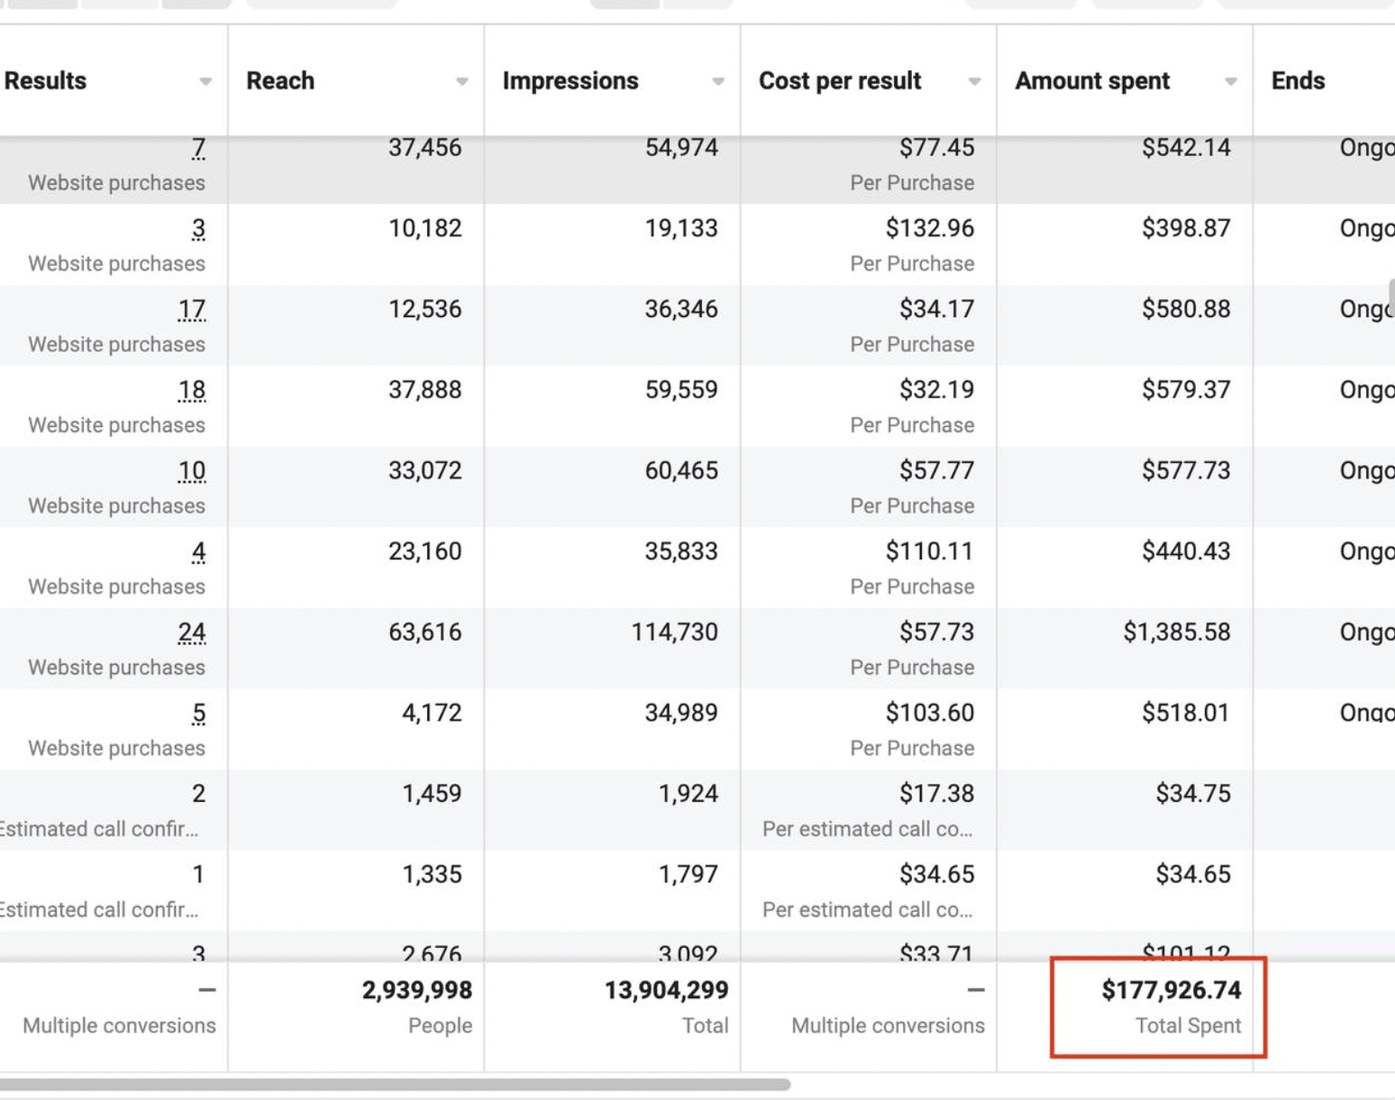Select the cost per result $103.60
The height and width of the screenshot is (1100, 1395).
(930, 714)
